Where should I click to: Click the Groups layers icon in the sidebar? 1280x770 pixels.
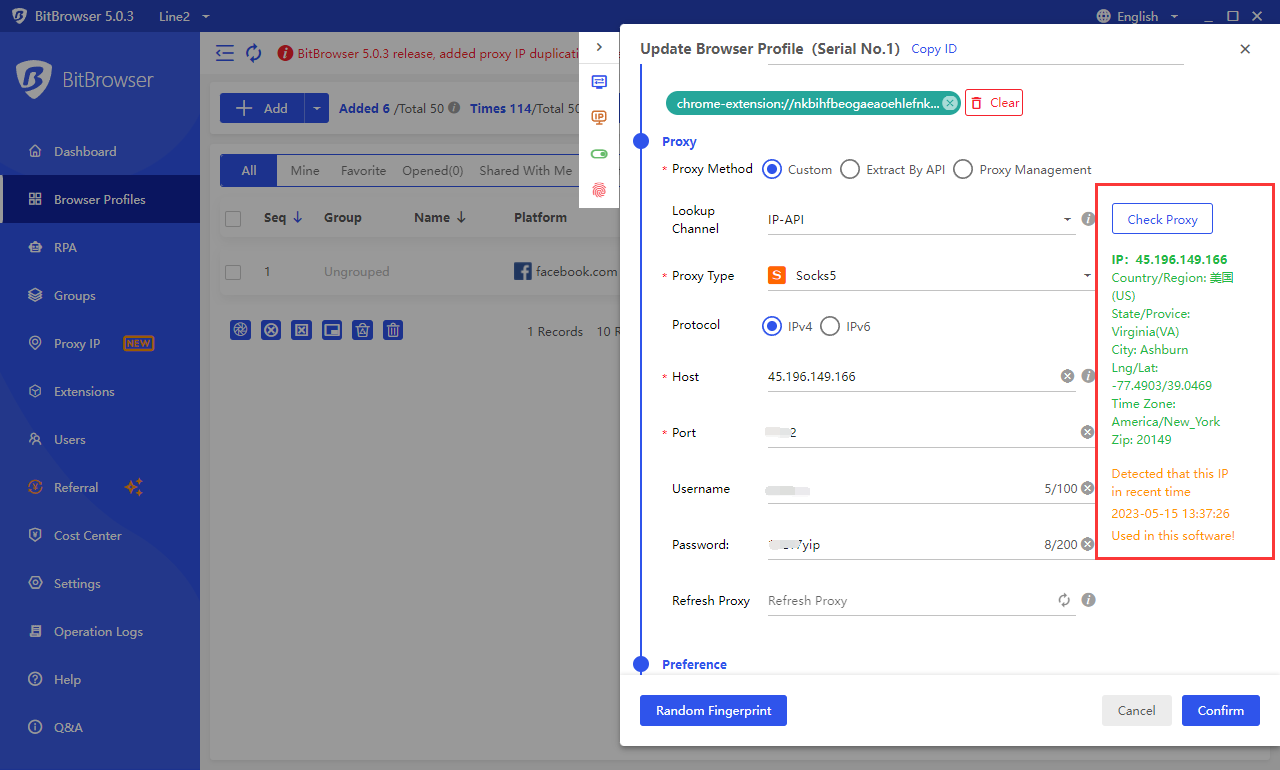point(35,295)
